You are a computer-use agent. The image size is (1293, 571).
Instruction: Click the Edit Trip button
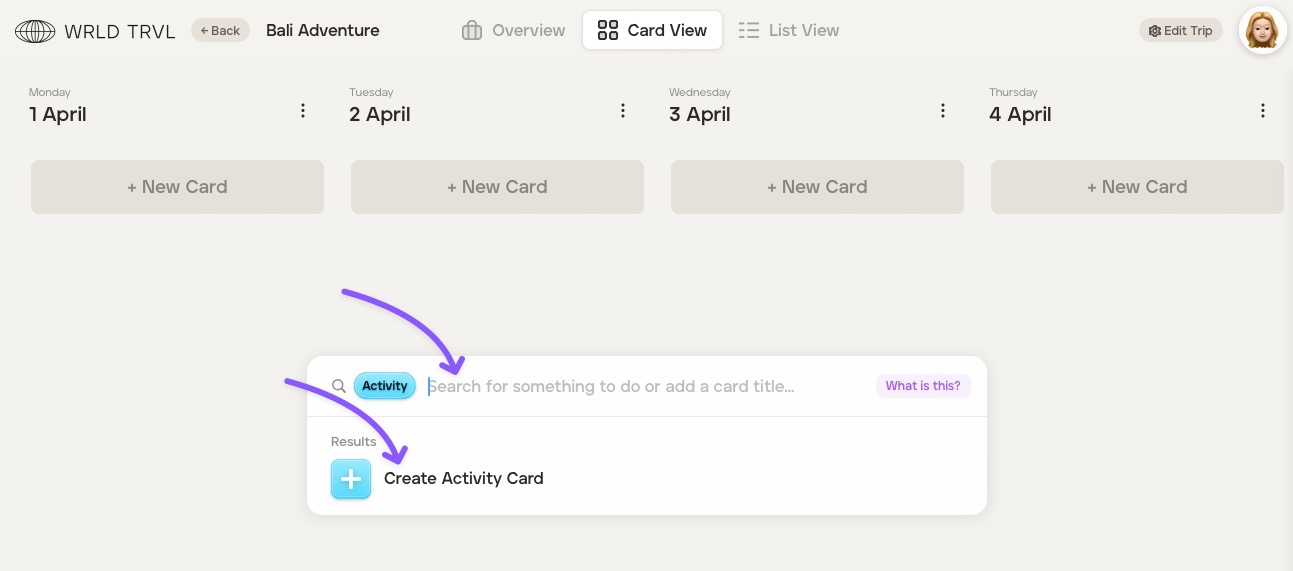(x=1181, y=30)
